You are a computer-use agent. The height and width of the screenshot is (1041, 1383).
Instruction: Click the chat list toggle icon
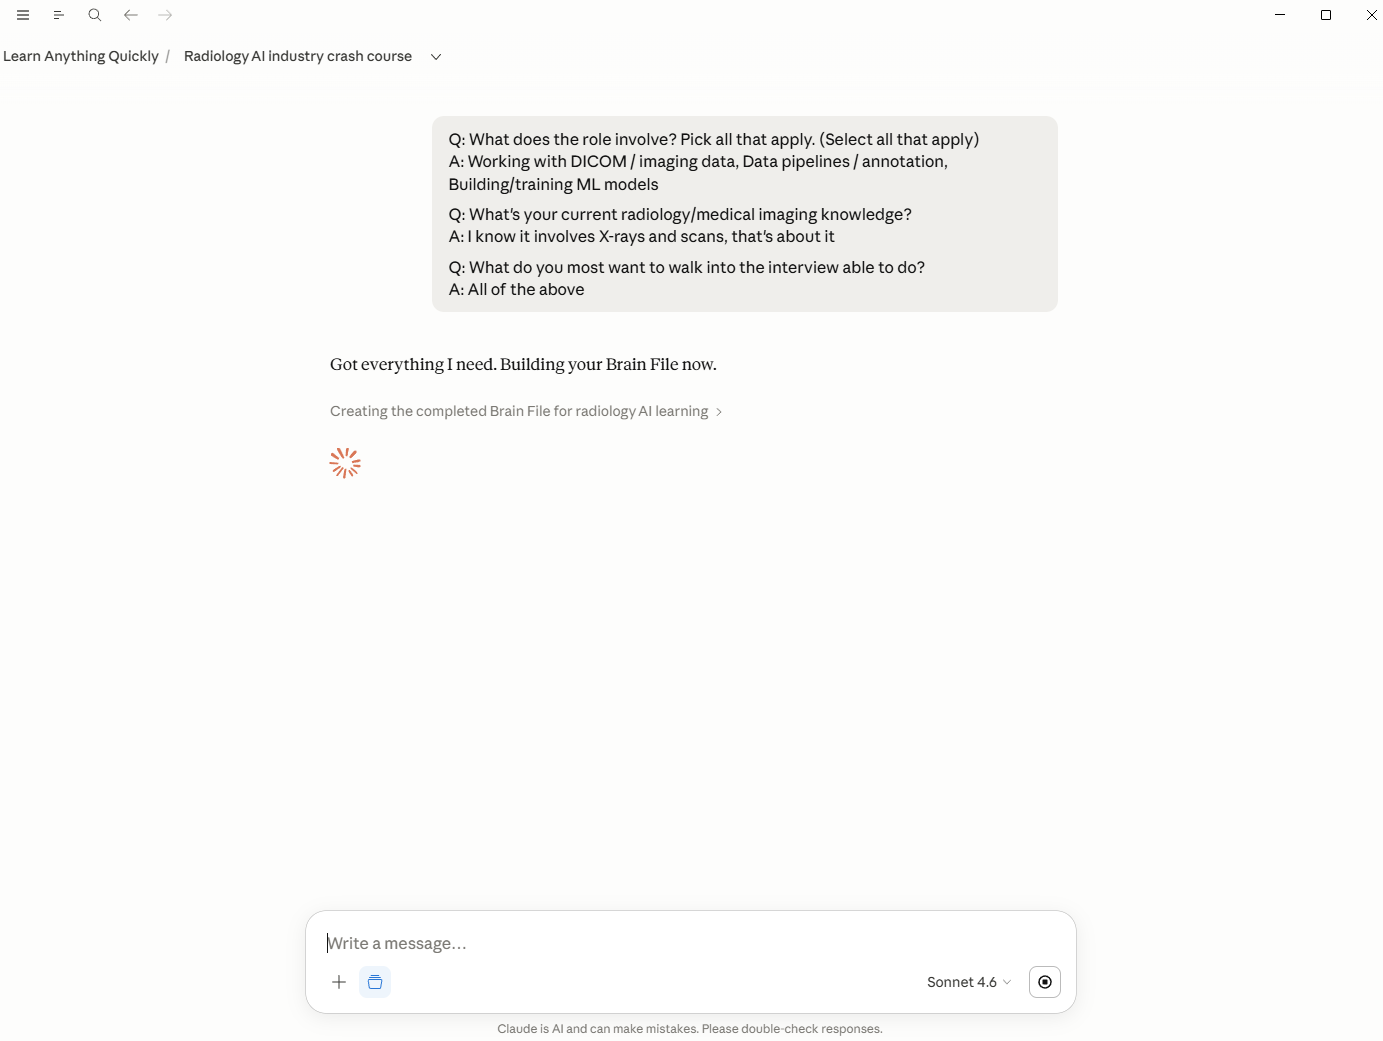[59, 15]
